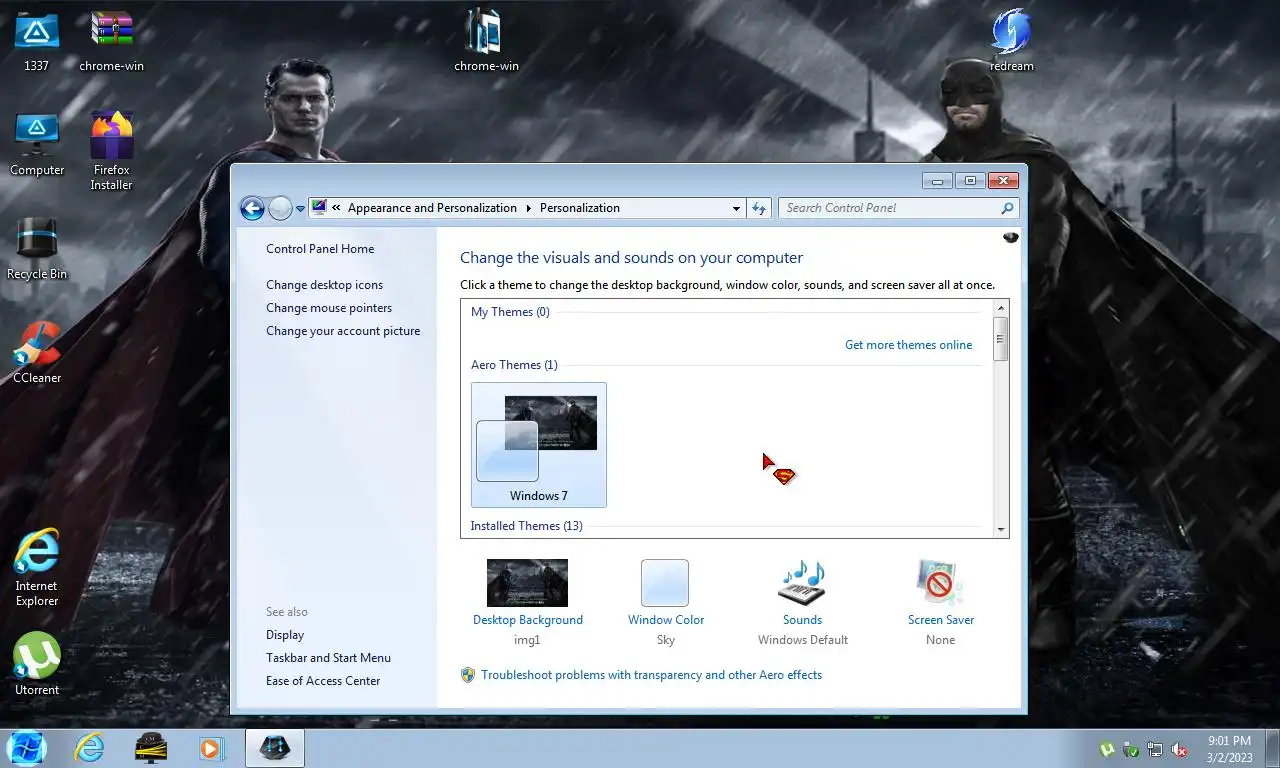Open Taskbar and Start Menu link
The image size is (1280, 768).
point(328,658)
